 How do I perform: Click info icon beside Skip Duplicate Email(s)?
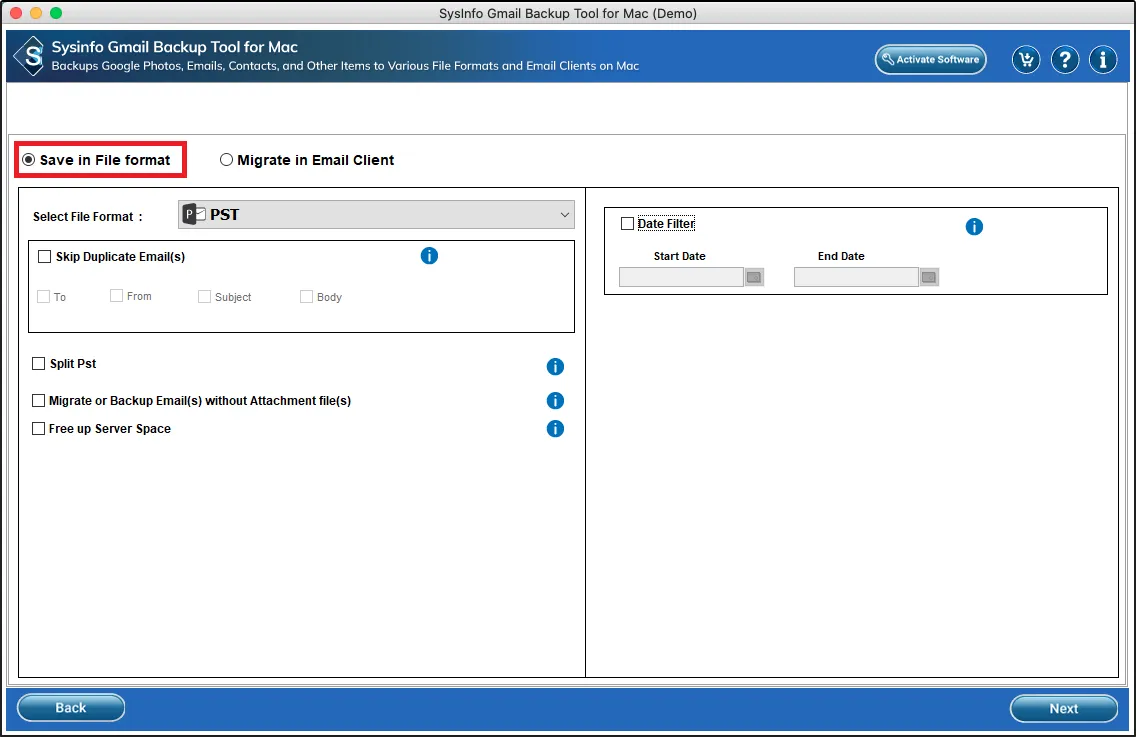click(x=429, y=256)
